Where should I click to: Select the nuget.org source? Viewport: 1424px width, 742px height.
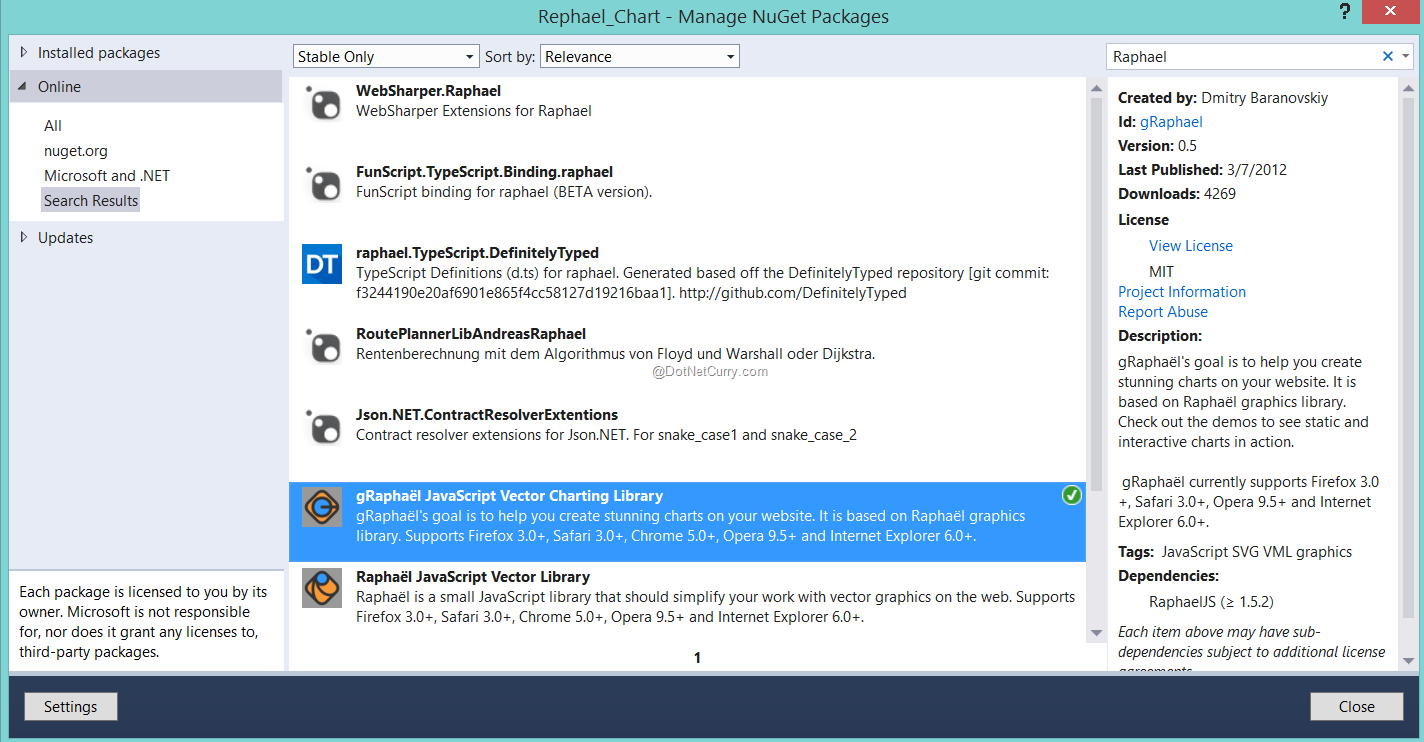76,150
